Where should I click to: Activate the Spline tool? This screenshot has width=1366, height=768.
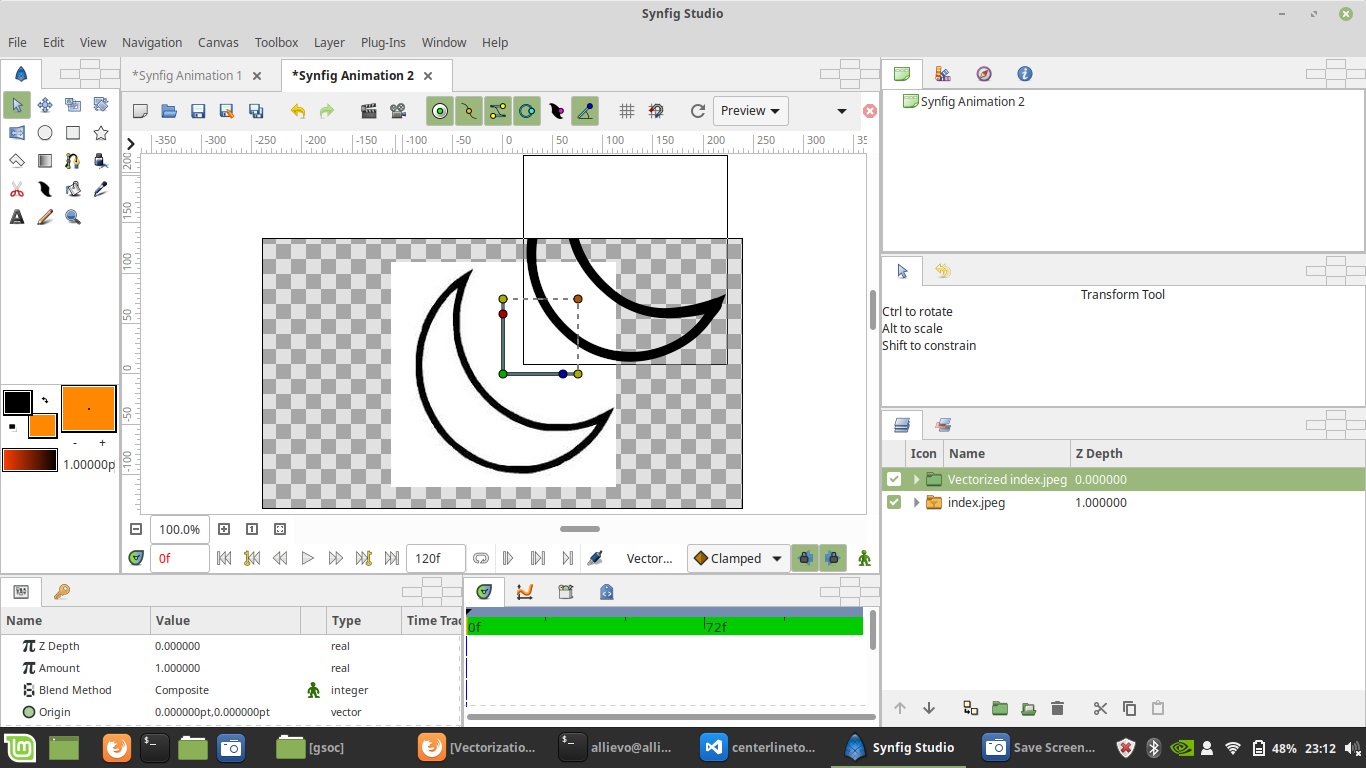pyautogui.click(x=72, y=160)
